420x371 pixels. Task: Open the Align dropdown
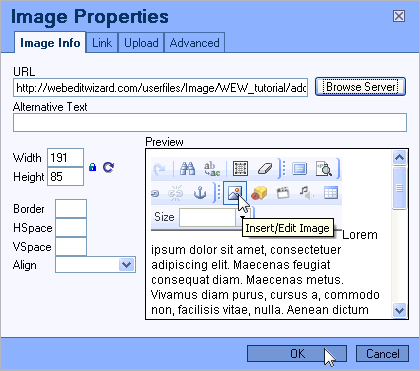tap(95, 265)
